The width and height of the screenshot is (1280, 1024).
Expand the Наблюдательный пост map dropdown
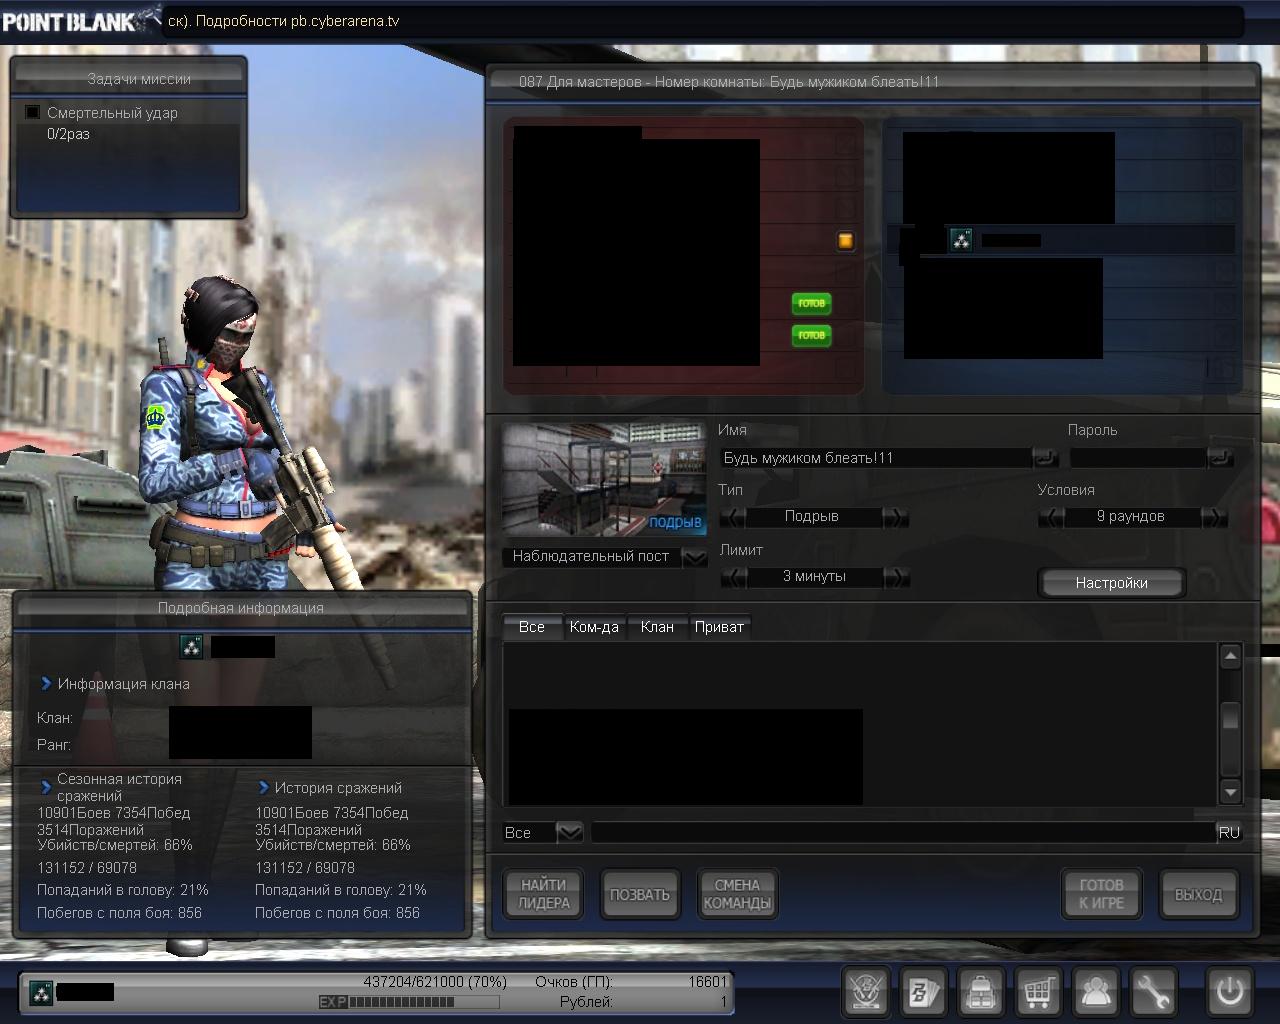click(694, 557)
